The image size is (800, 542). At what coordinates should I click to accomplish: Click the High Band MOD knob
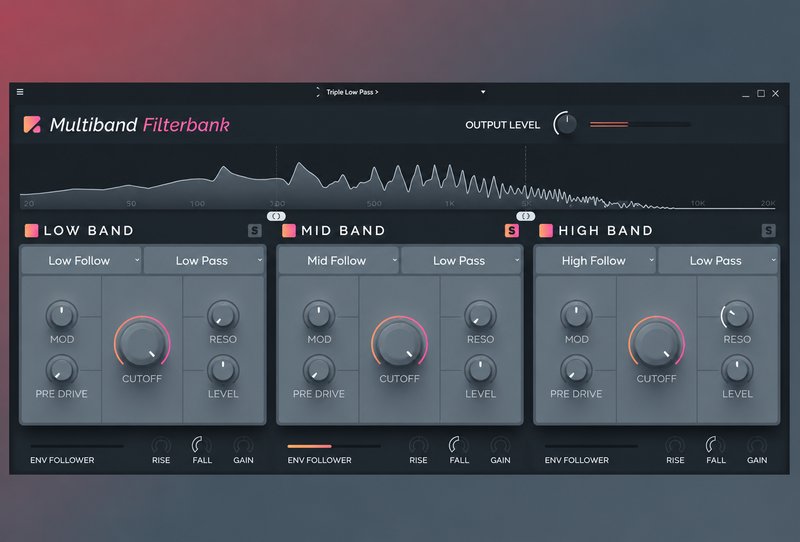pos(576,315)
